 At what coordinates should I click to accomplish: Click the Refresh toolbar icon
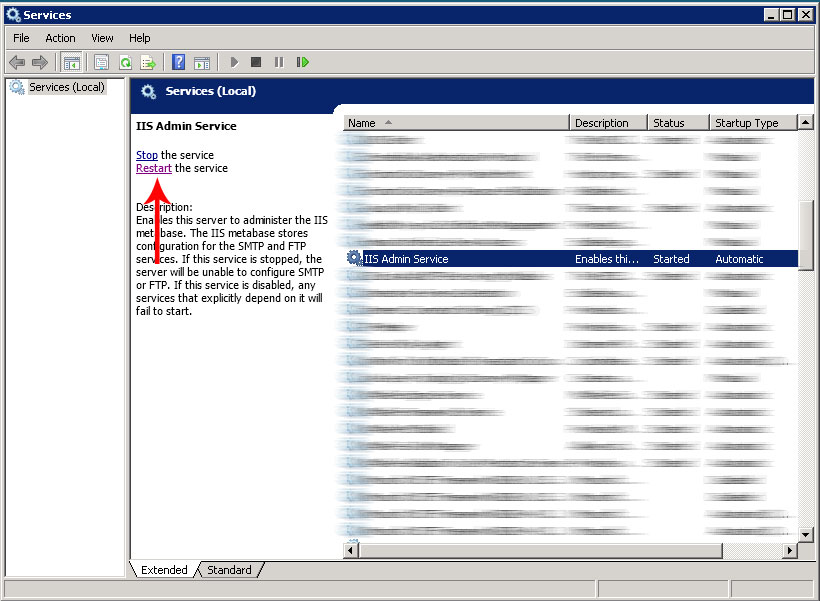pyautogui.click(x=126, y=63)
